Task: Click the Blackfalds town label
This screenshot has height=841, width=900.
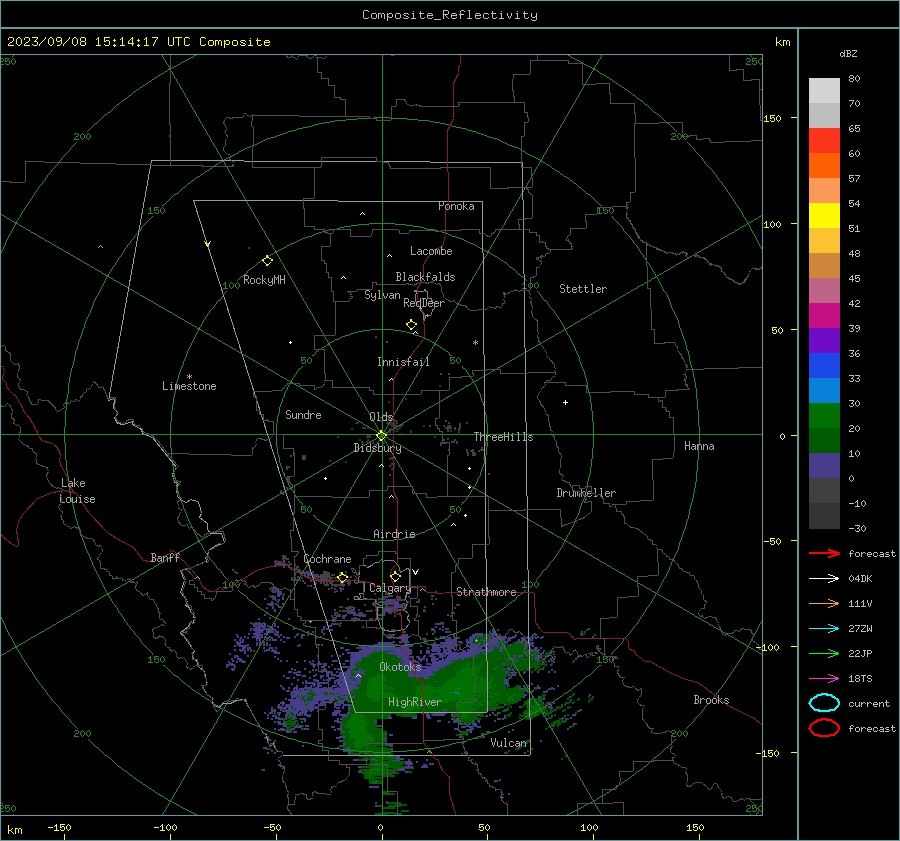Action: (x=425, y=277)
